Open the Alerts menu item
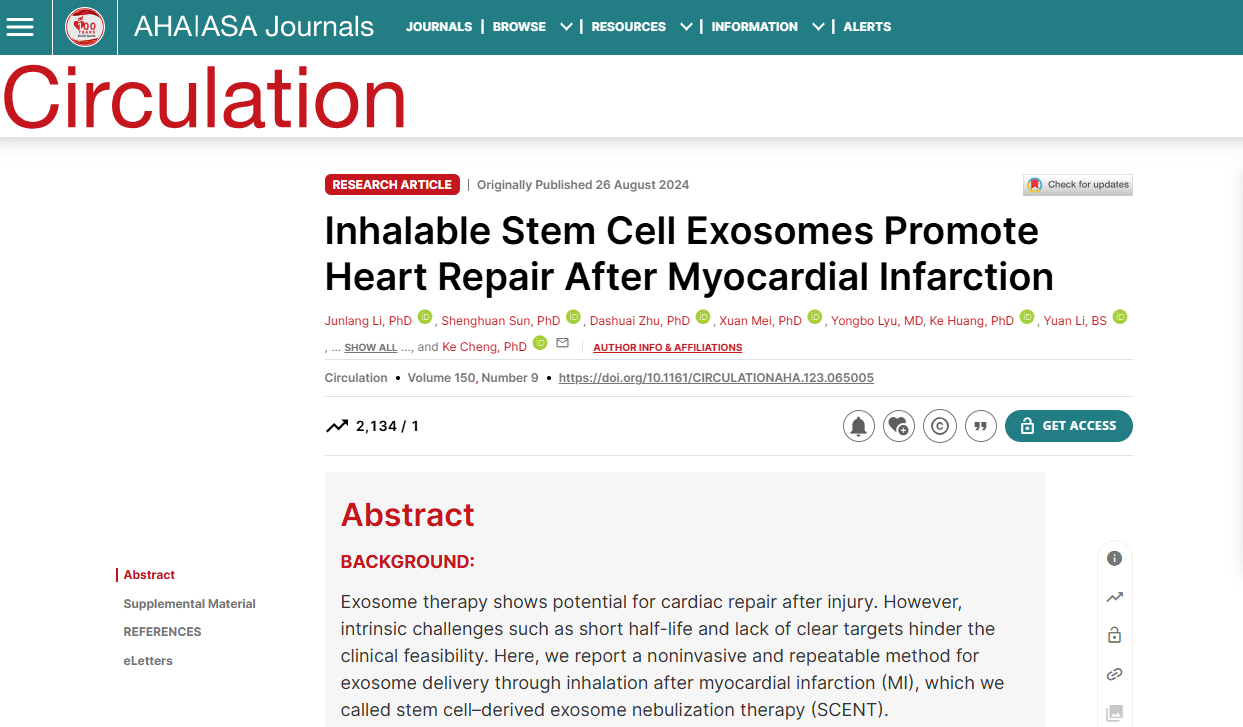The image size is (1243, 727). click(867, 27)
